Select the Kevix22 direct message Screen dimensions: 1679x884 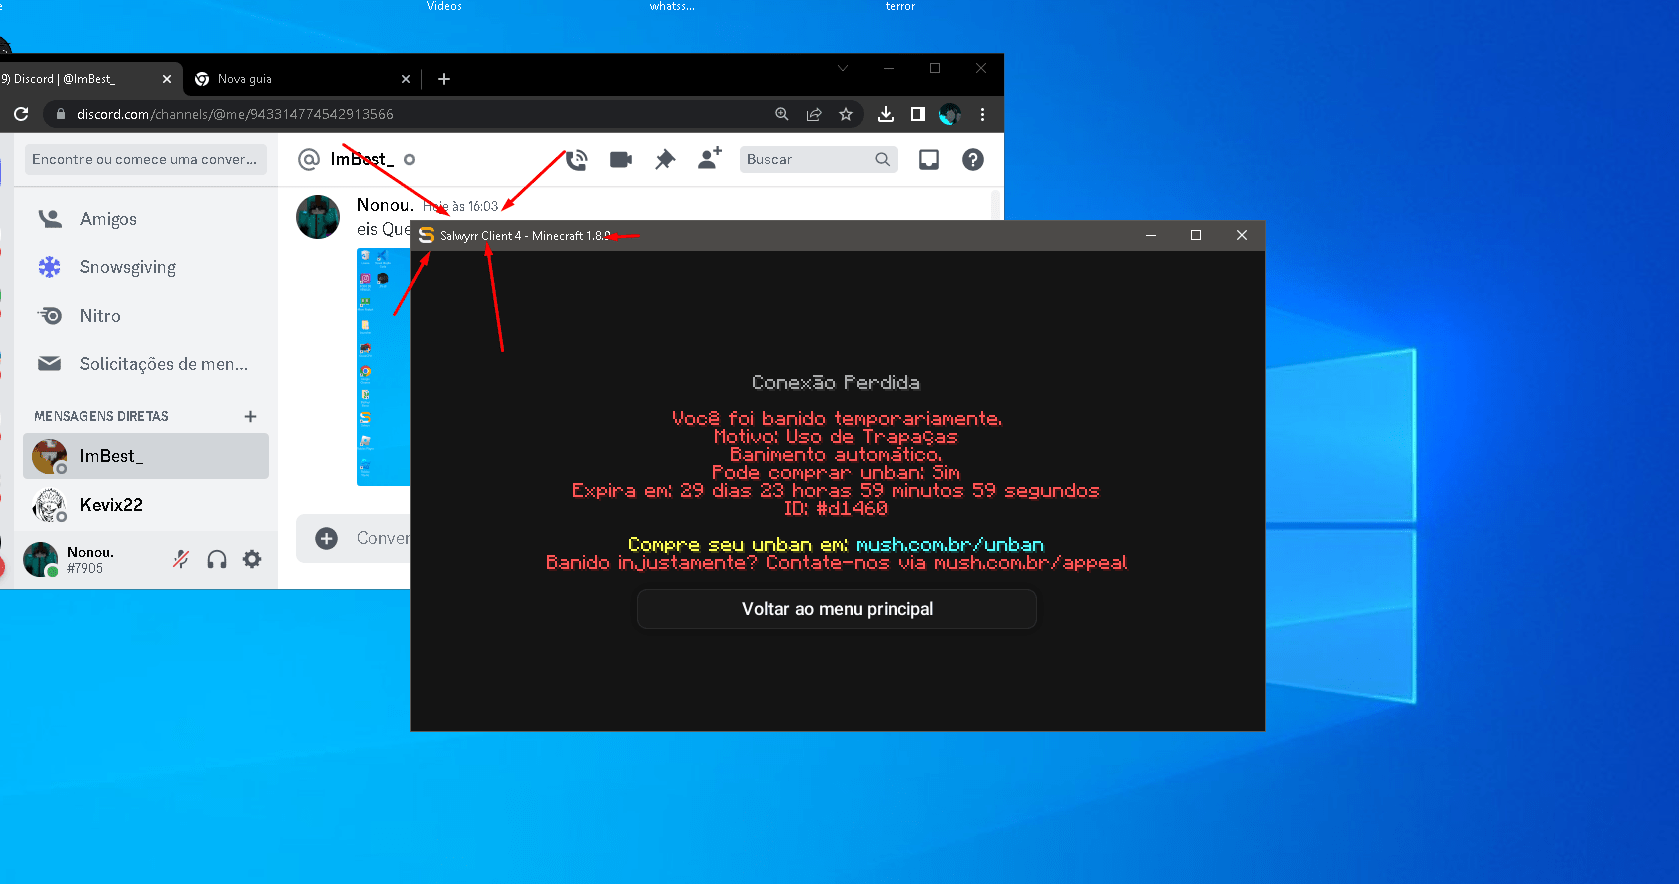(x=146, y=505)
